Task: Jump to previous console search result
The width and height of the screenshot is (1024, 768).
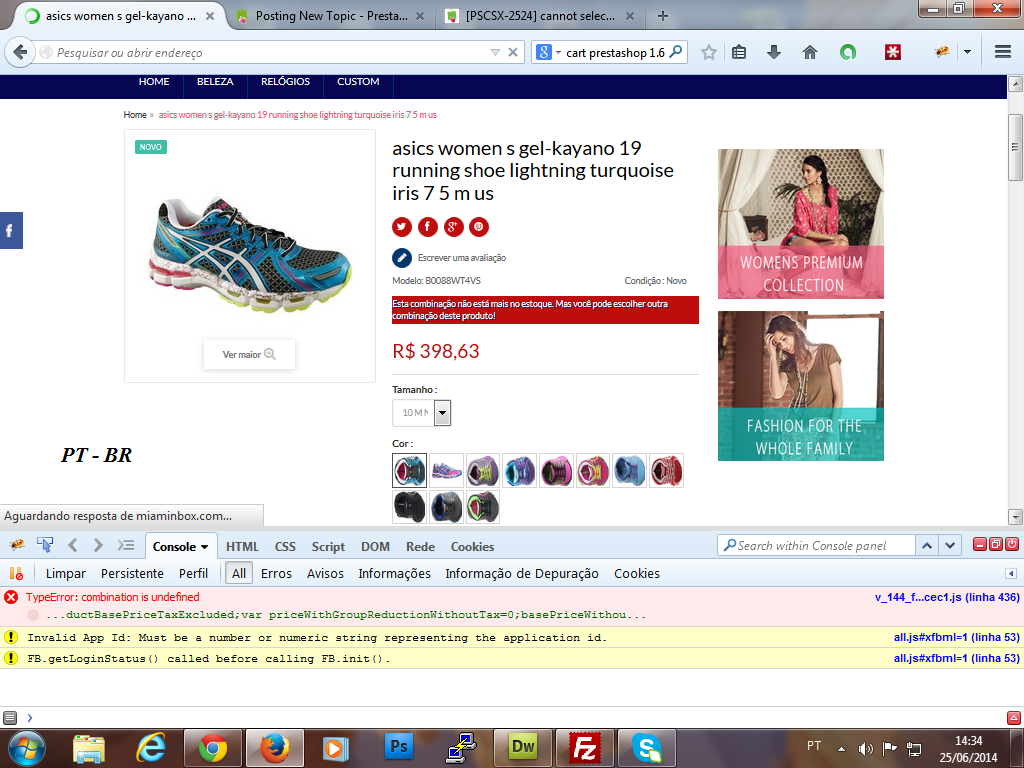Action: [x=927, y=545]
